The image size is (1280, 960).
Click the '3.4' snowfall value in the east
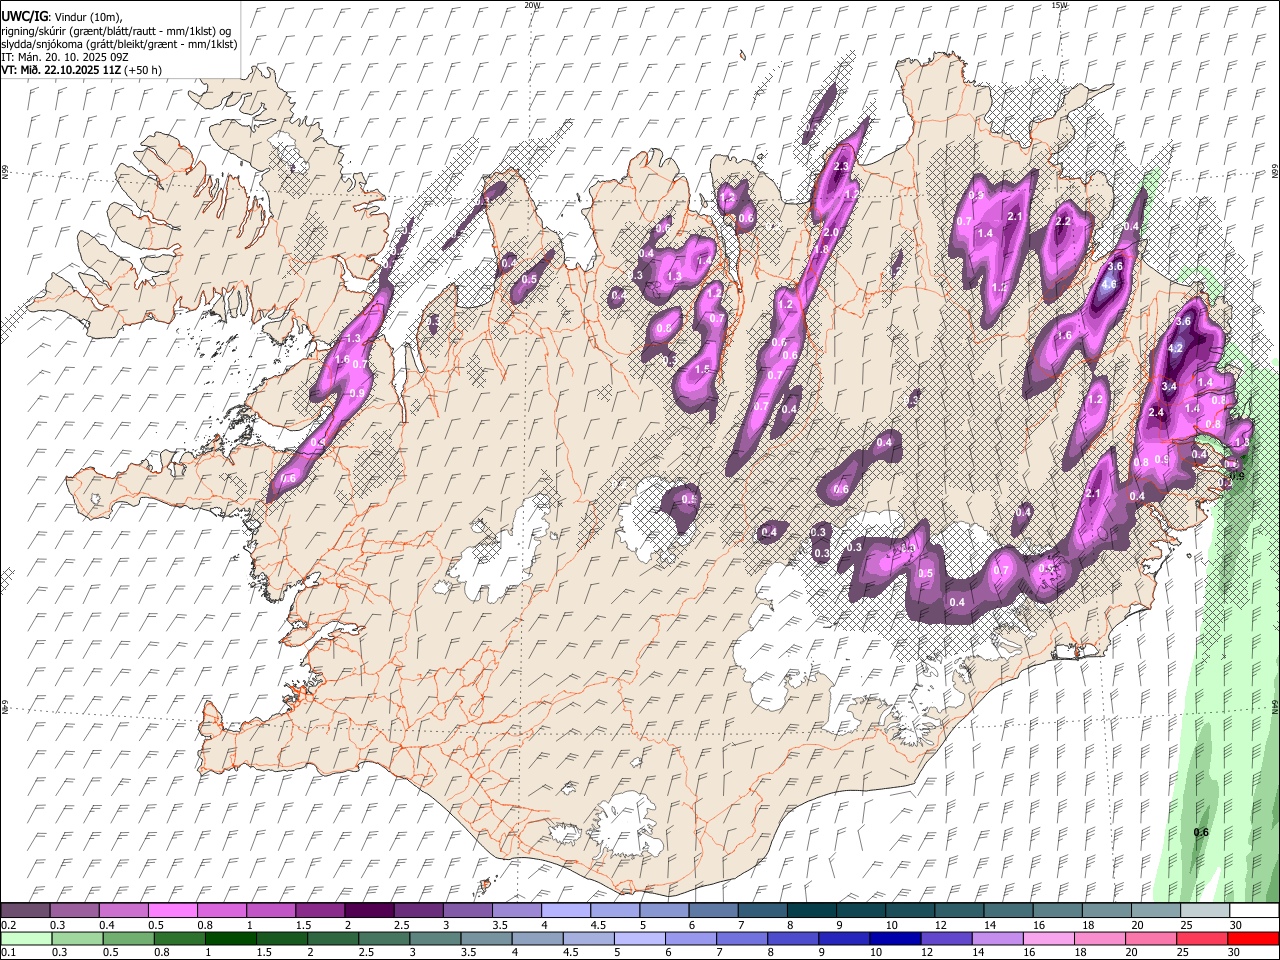pos(1169,386)
